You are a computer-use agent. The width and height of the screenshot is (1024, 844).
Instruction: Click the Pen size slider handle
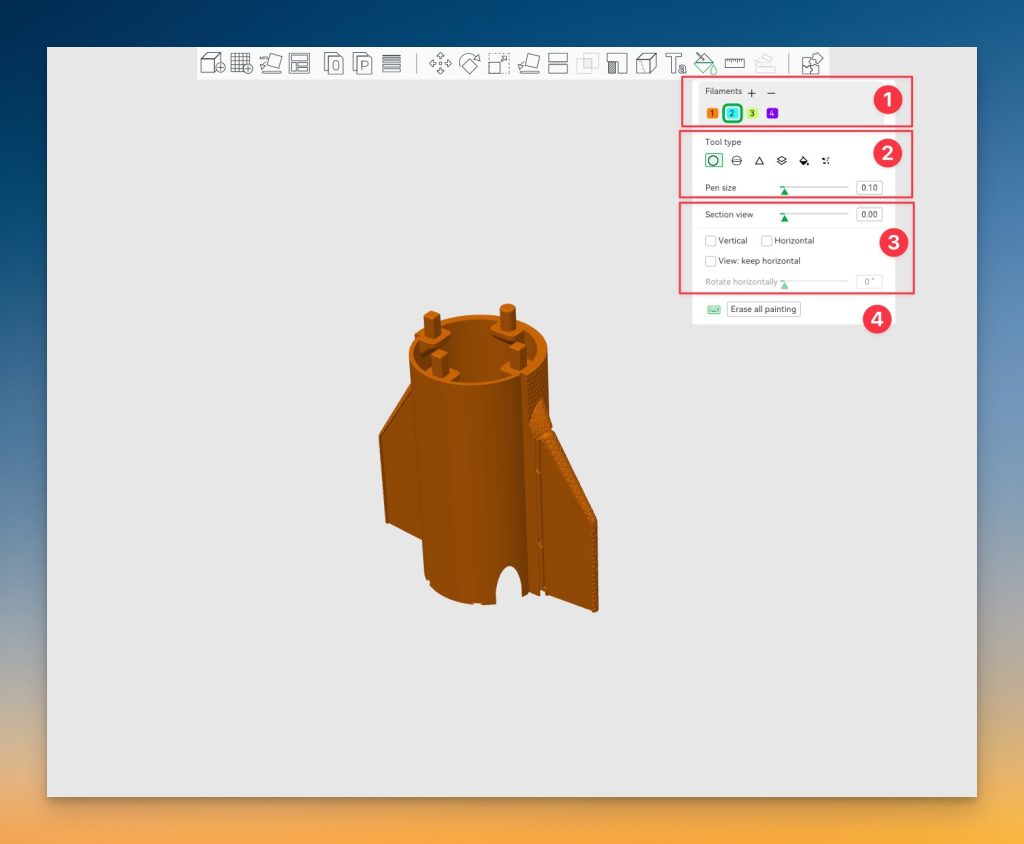(784, 189)
